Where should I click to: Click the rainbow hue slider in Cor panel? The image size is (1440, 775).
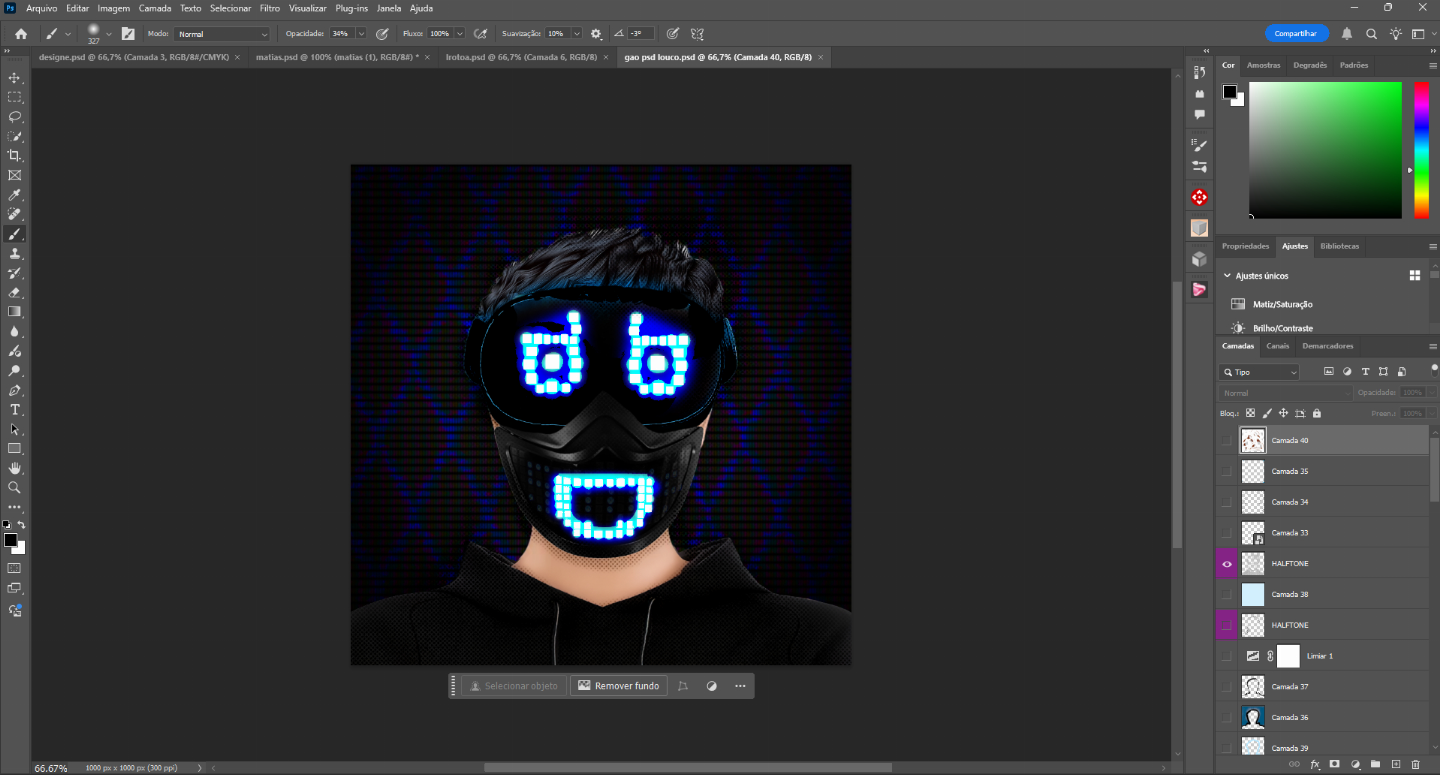(1421, 150)
